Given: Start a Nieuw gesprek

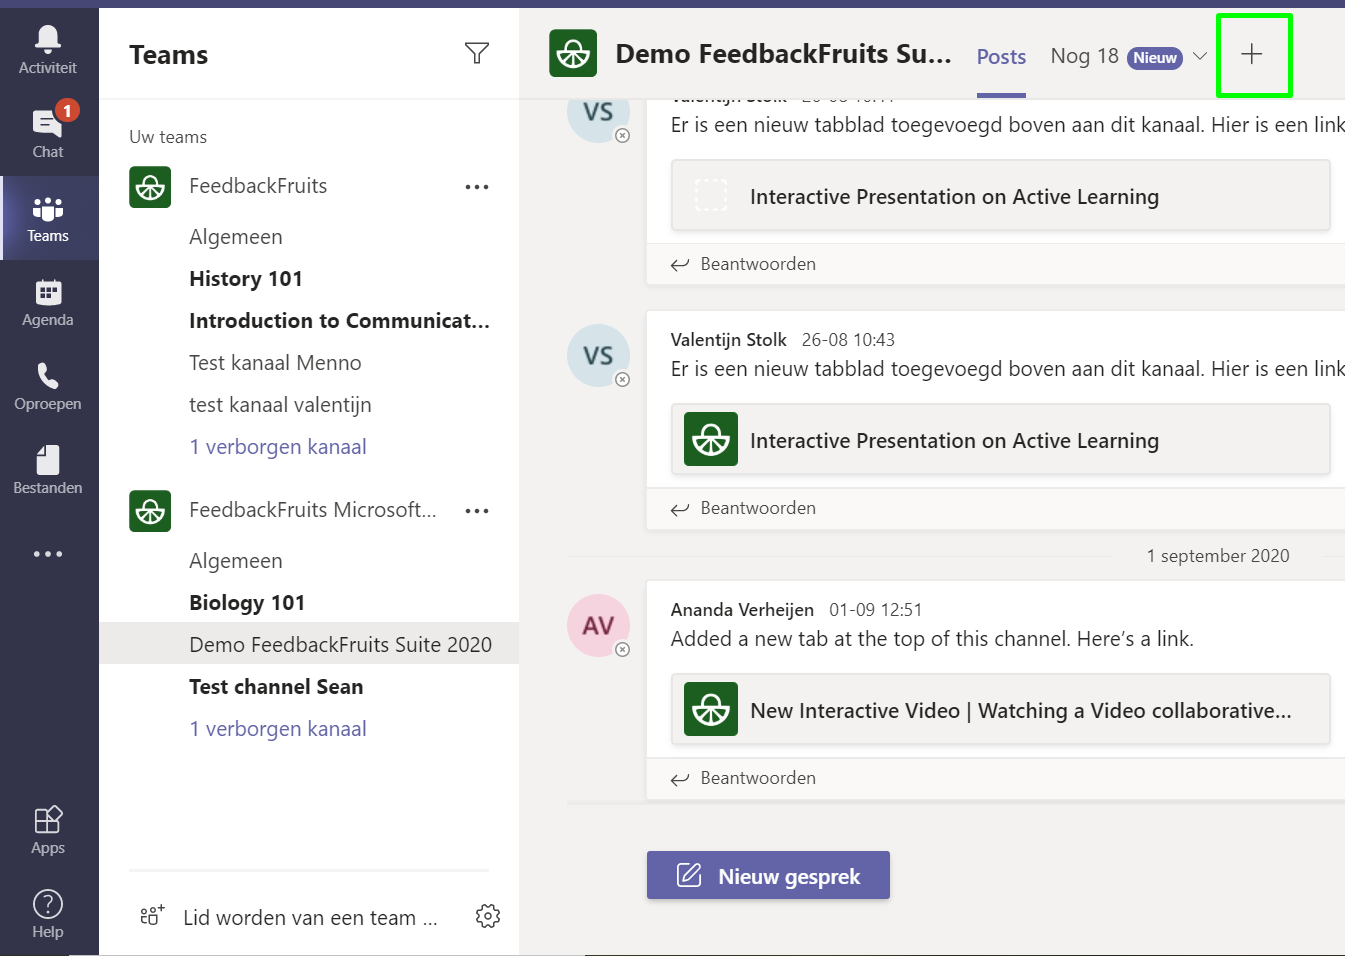Looking at the screenshot, I should tap(768, 875).
